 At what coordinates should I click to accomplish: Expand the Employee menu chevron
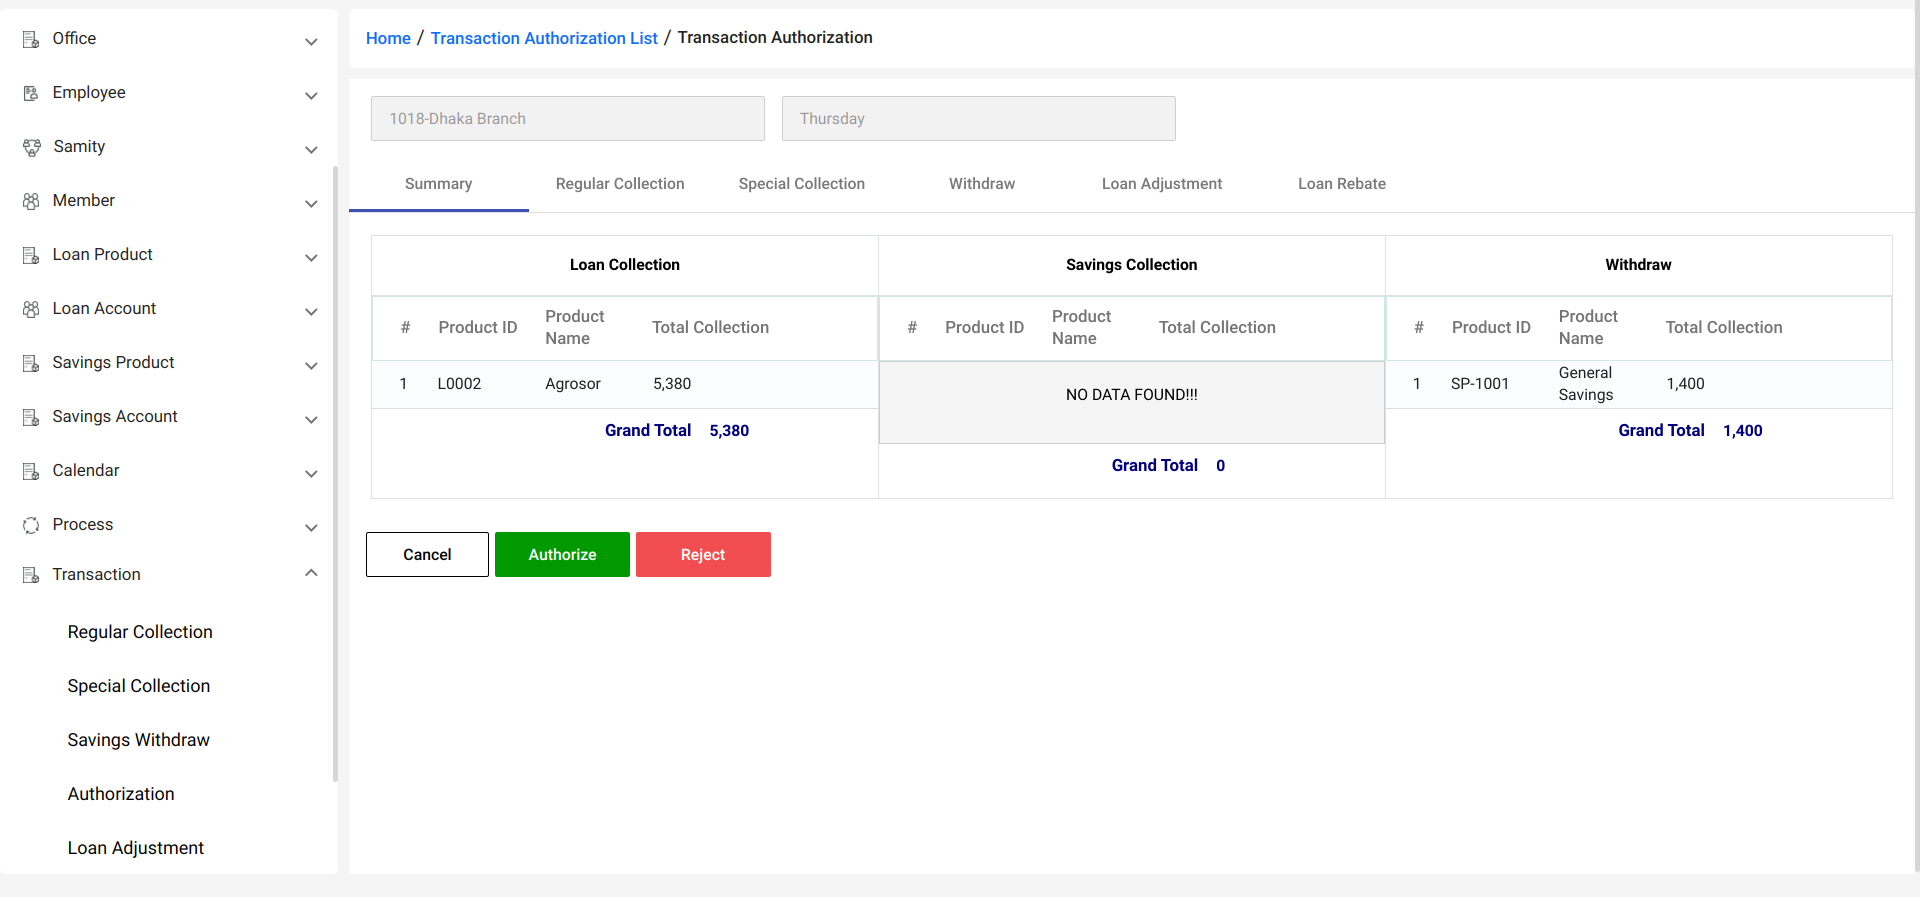click(311, 96)
